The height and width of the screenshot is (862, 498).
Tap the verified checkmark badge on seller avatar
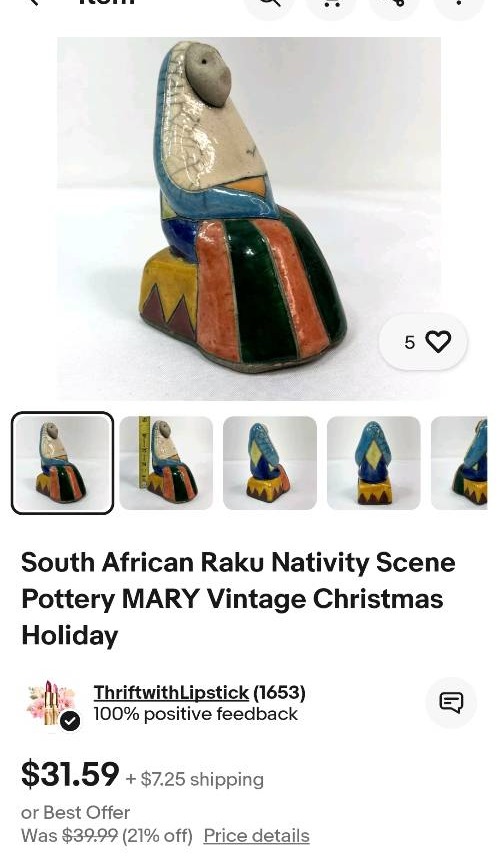(x=70, y=721)
